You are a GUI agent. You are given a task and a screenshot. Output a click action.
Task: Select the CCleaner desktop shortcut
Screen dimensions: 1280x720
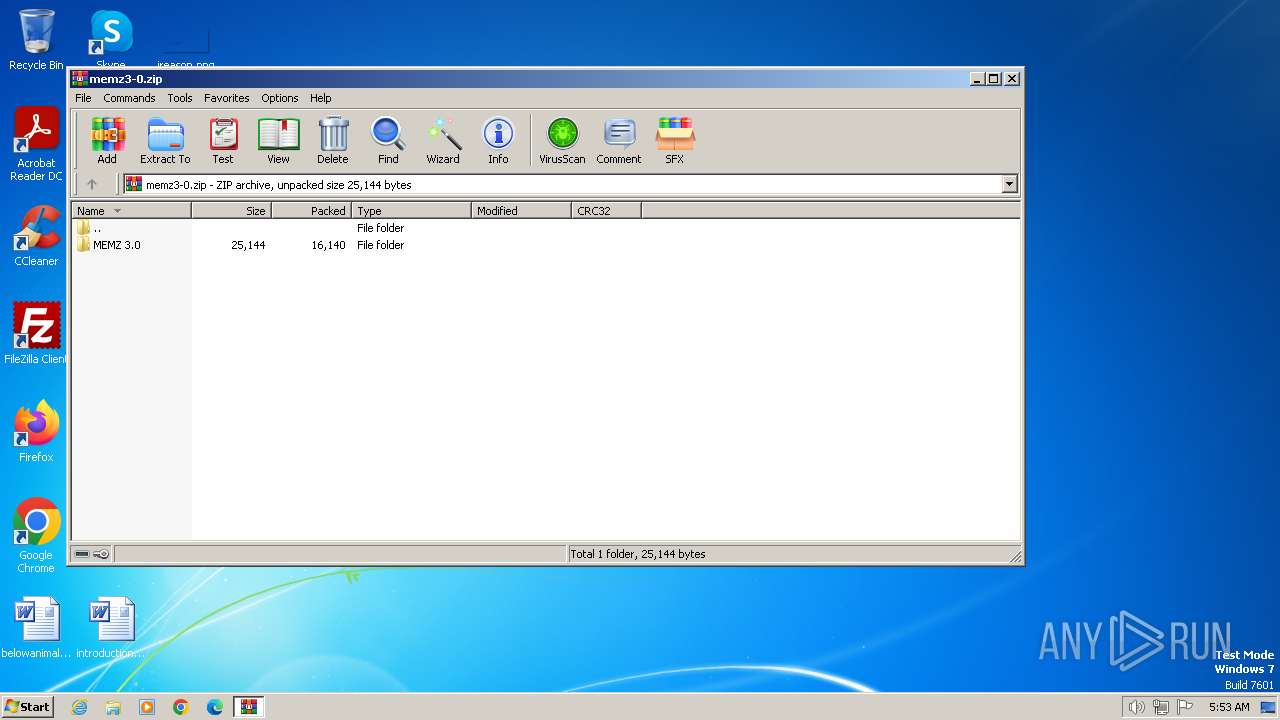[36, 236]
